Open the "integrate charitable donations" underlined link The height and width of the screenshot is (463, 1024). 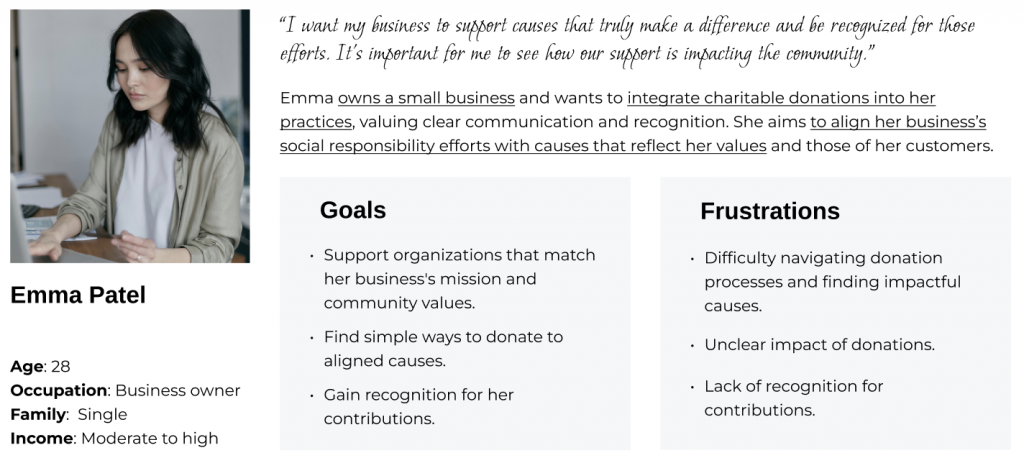pos(780,98)
